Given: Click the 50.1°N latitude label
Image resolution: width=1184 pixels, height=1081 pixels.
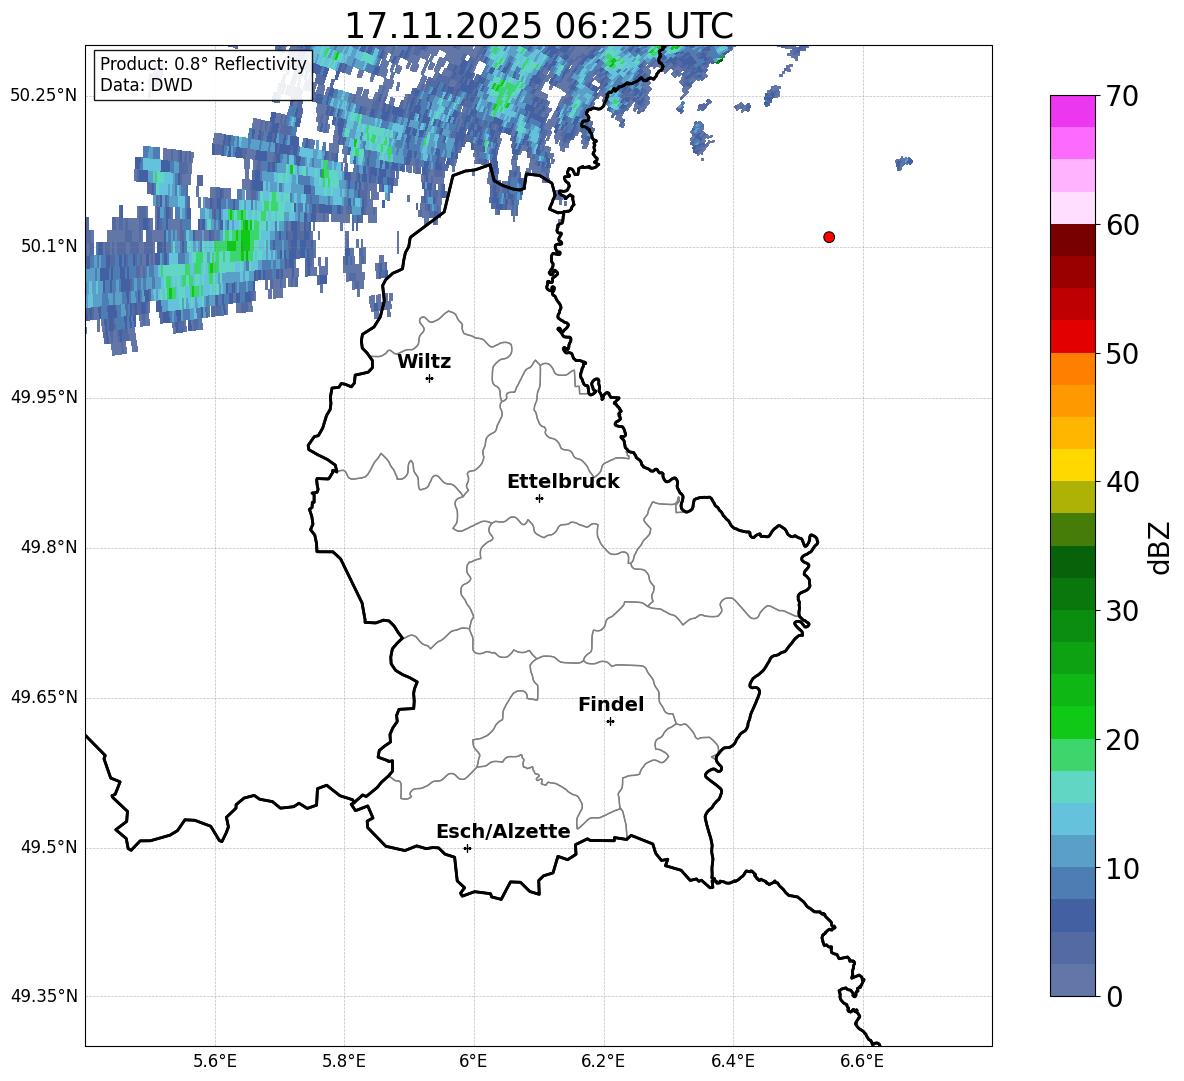Looking at the screenshot, I should [49, 246].
